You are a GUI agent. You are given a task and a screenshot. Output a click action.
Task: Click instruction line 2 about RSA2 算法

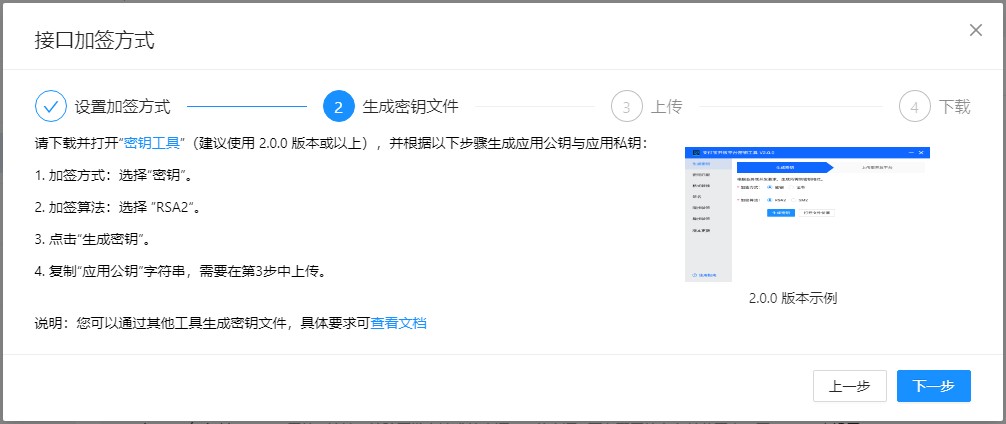(x=119, y=207)
